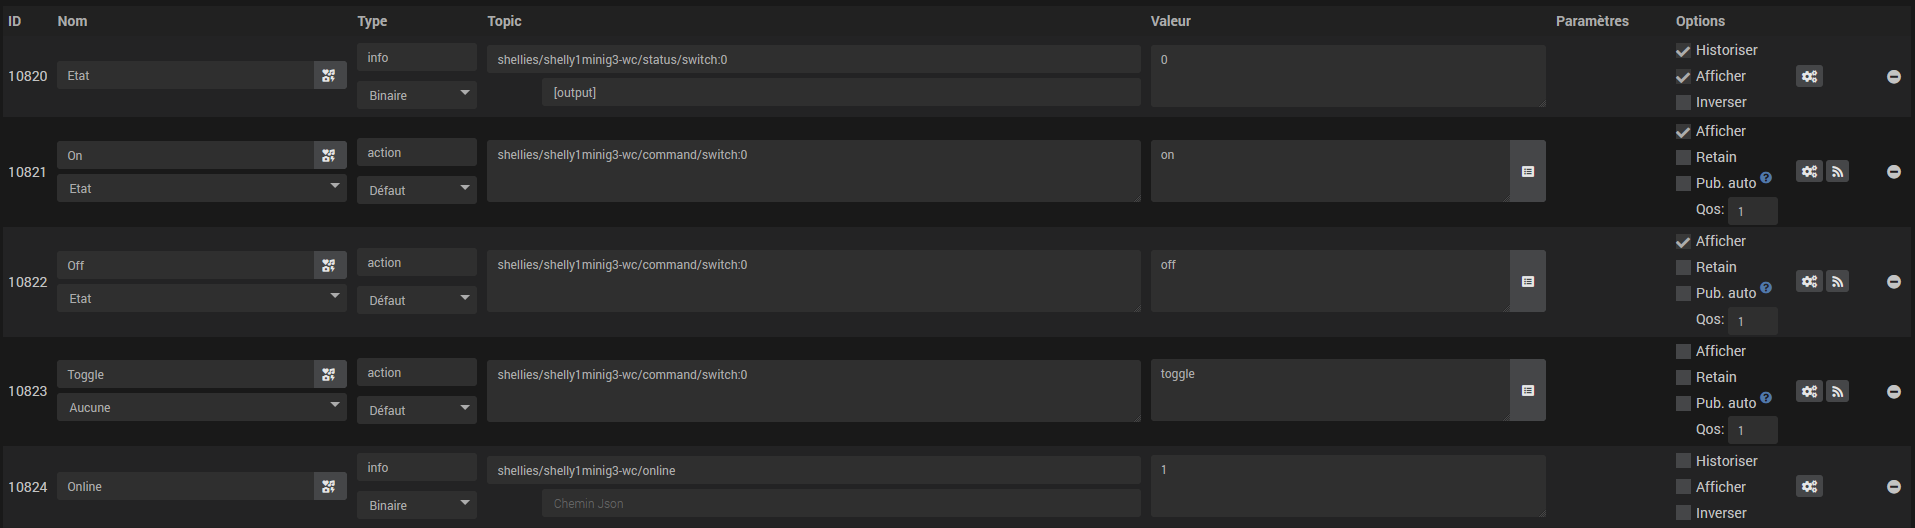Open icon picker for the Etat command
The width and height of the screenshot is (1915, 528).
tap(329, 75)
